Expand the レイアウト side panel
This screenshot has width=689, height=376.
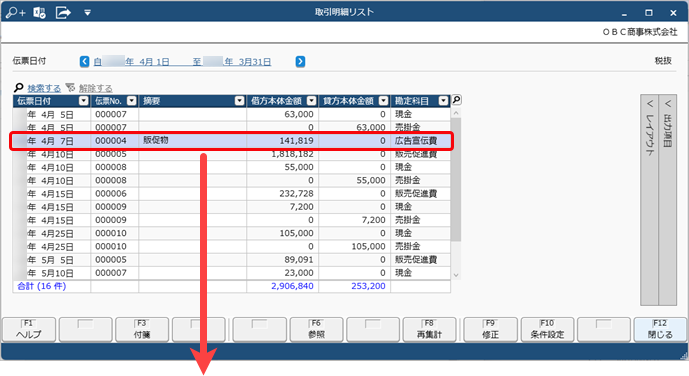pos(649,200)
